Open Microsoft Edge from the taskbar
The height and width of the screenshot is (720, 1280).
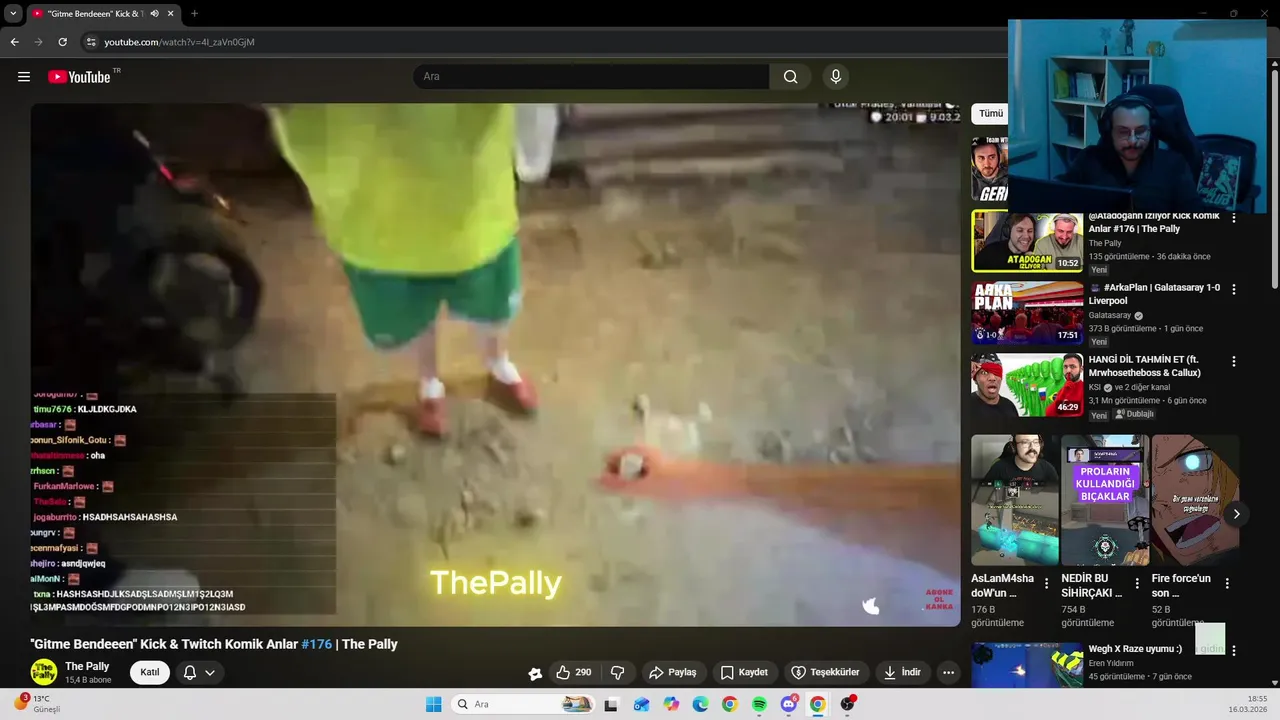point(700,704)
